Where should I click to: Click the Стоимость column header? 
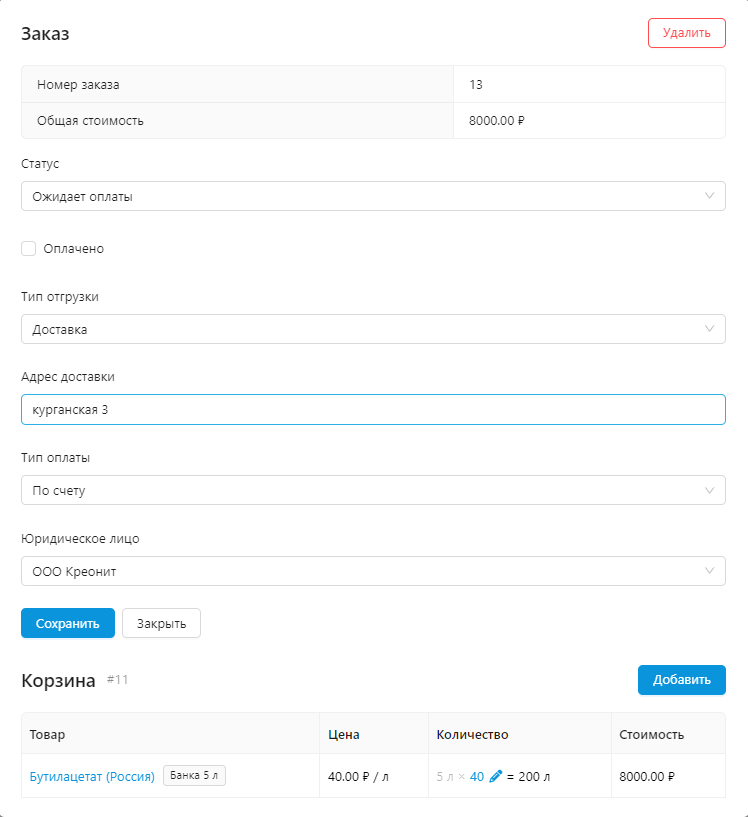coord(651,734)
